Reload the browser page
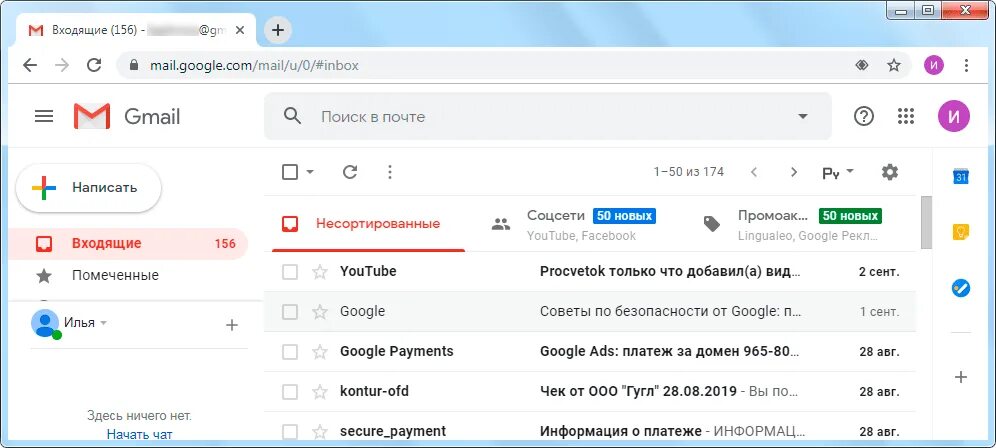Screen dimensions: 996x448 94,65
